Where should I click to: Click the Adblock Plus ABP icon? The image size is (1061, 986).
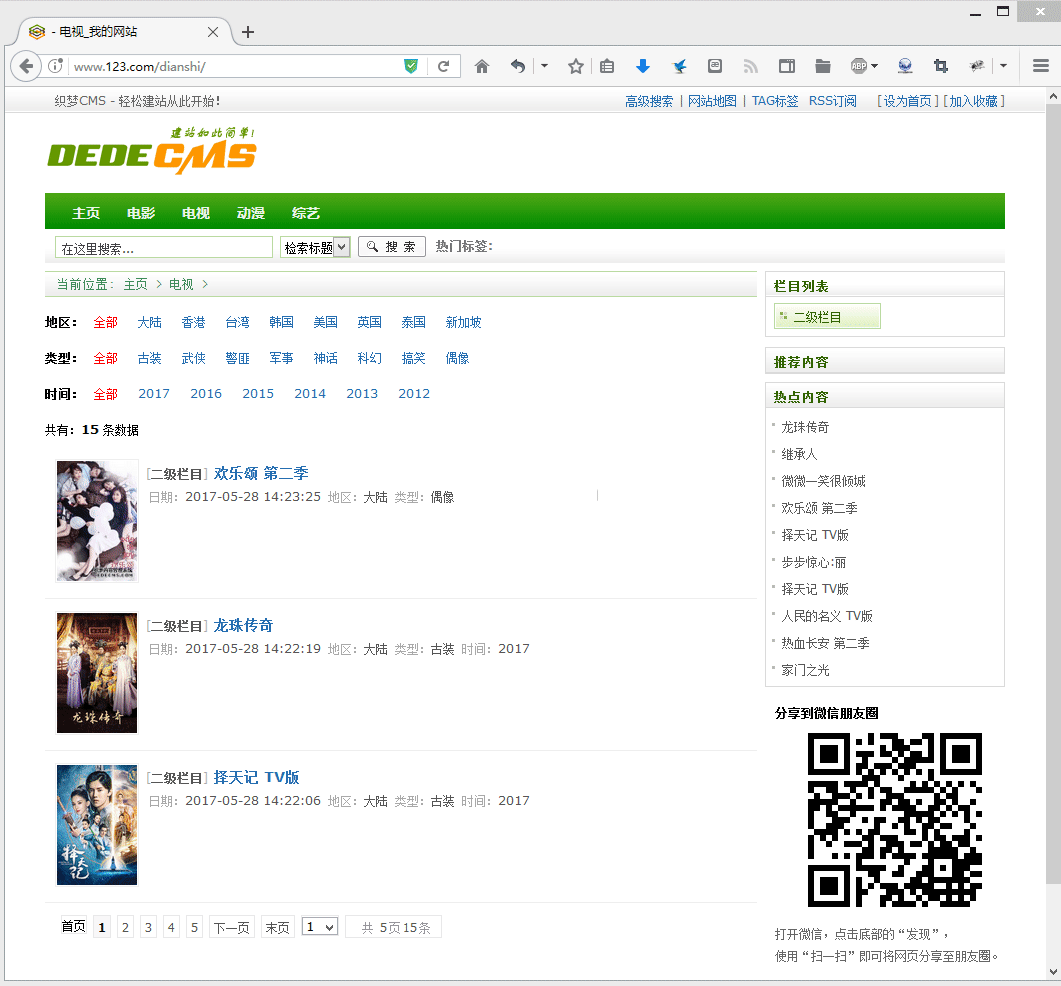tap(859, 67)
